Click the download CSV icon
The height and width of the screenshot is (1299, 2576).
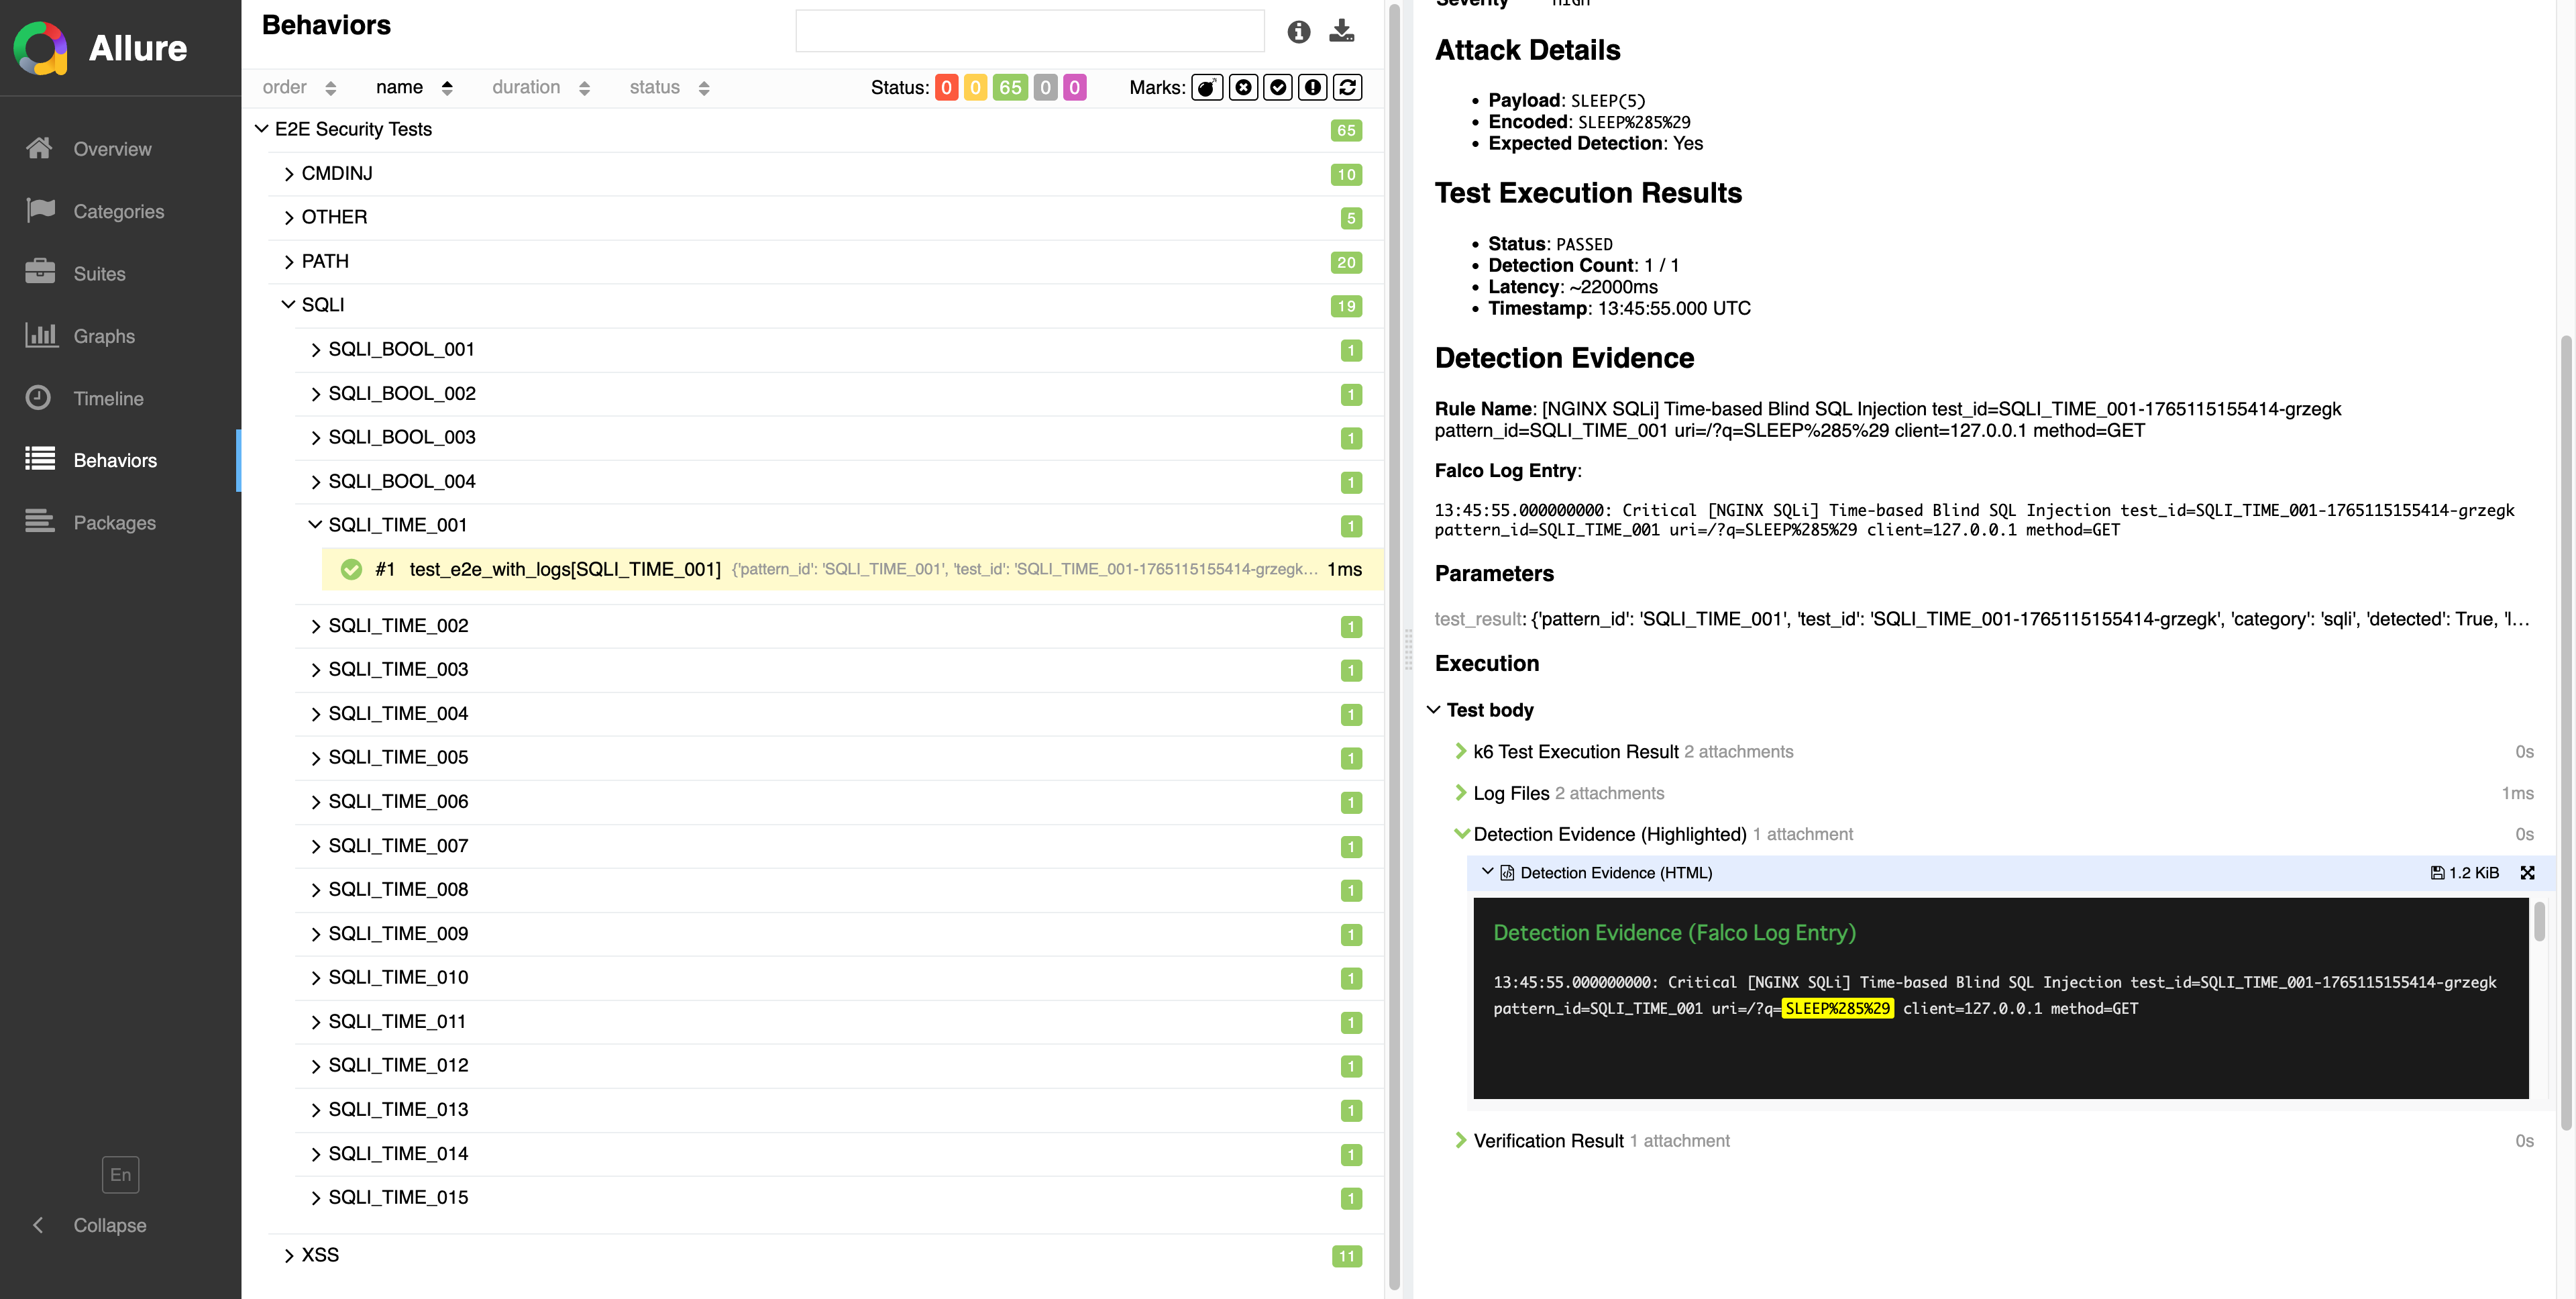(1341, 31)
